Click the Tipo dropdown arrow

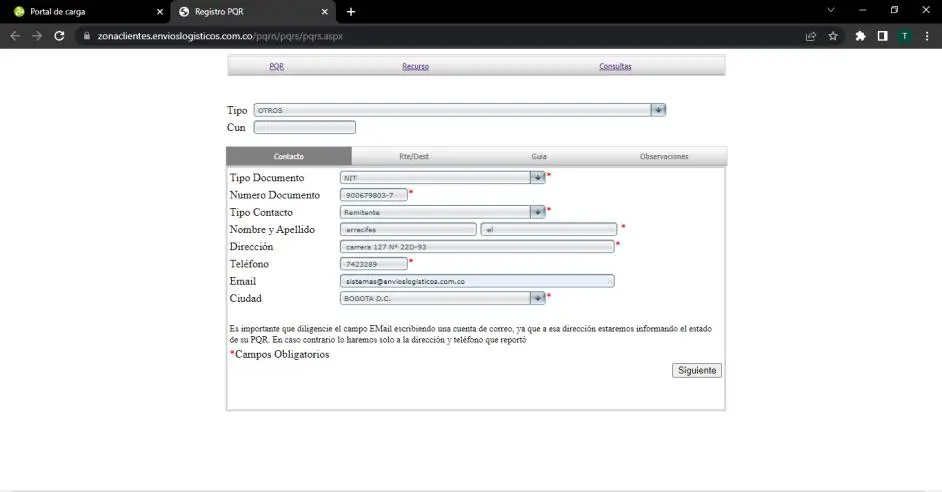(x=658, y=110)
